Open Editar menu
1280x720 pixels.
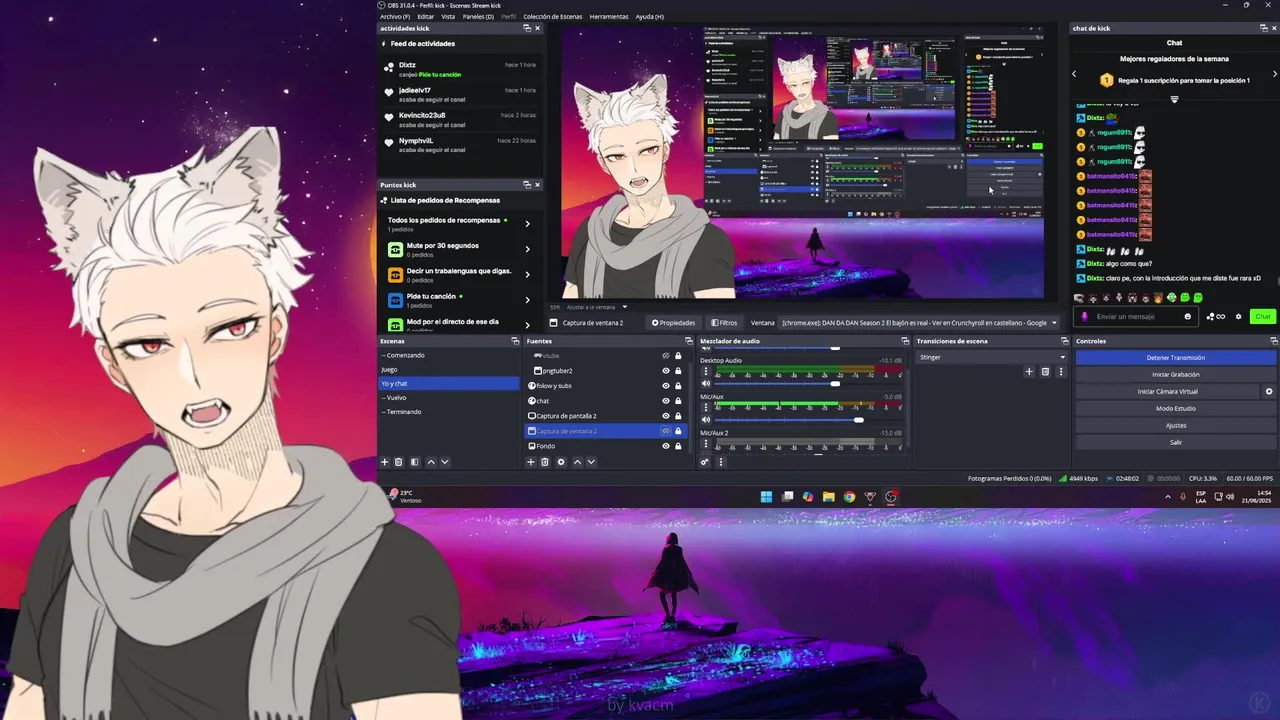pyautogui.click(x=425, y=17)
